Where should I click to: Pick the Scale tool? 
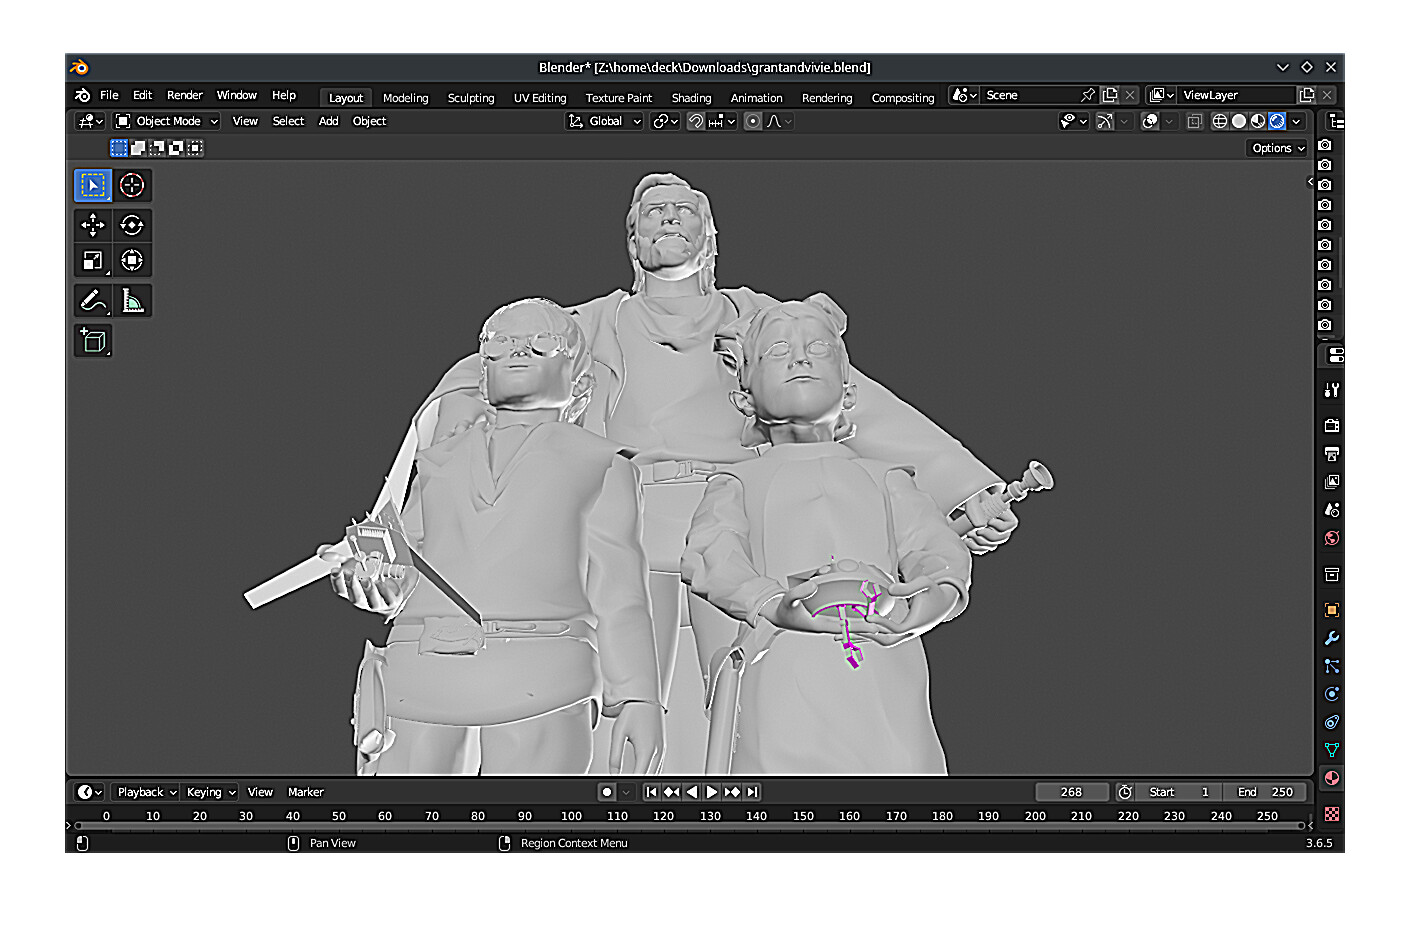(x=93, y=261)
